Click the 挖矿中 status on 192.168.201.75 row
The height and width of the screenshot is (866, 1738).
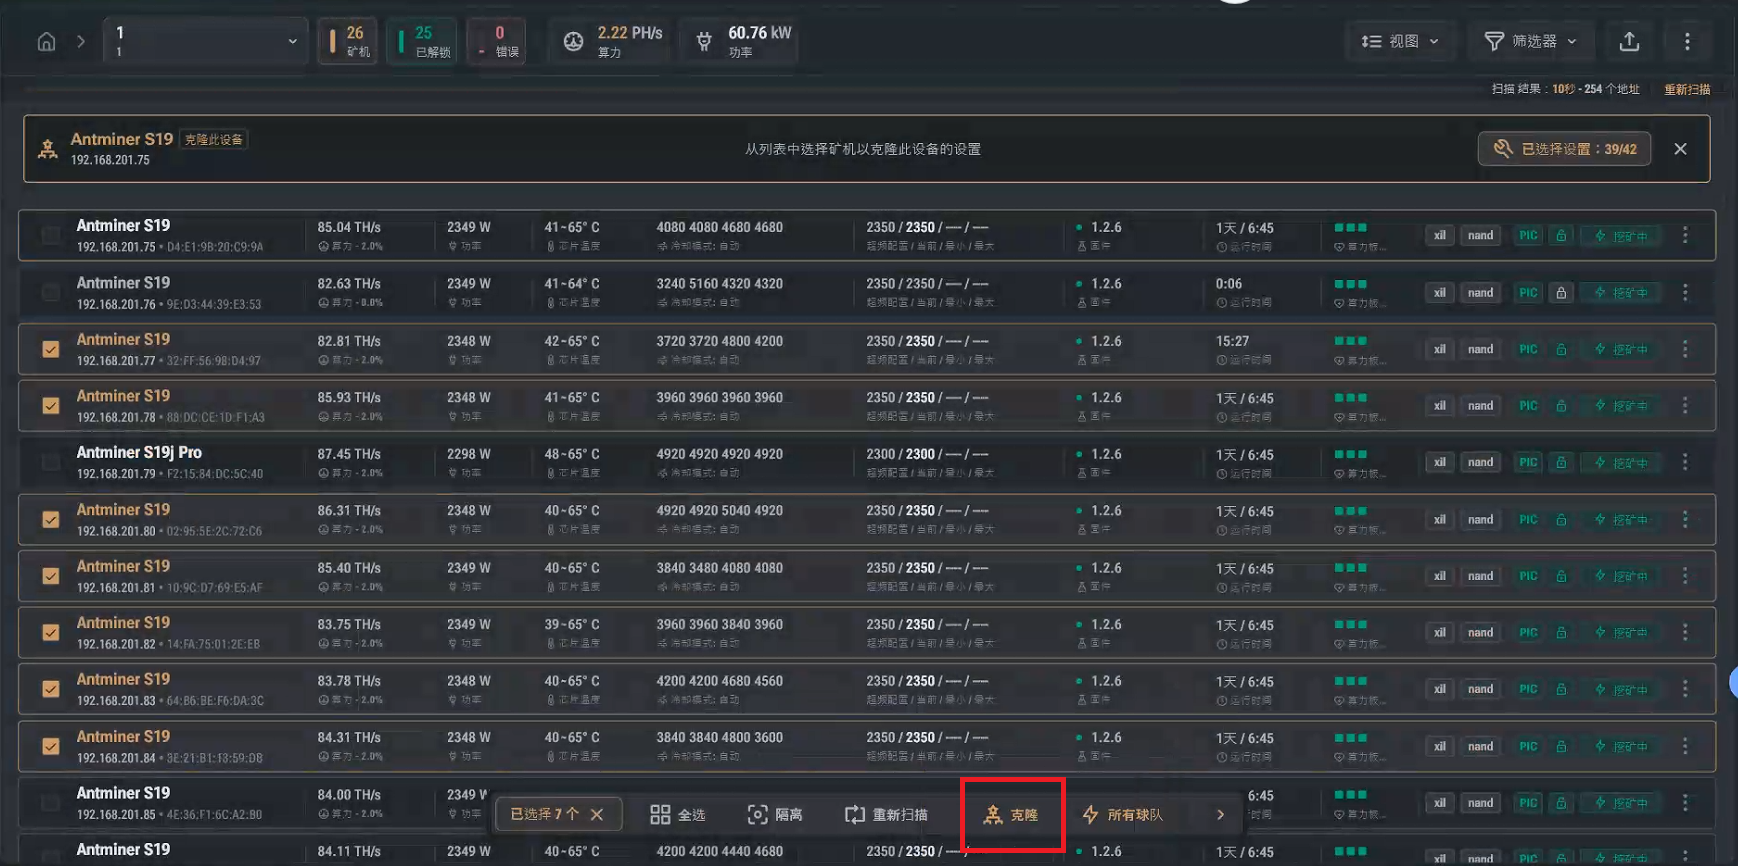pos(1621,236)
